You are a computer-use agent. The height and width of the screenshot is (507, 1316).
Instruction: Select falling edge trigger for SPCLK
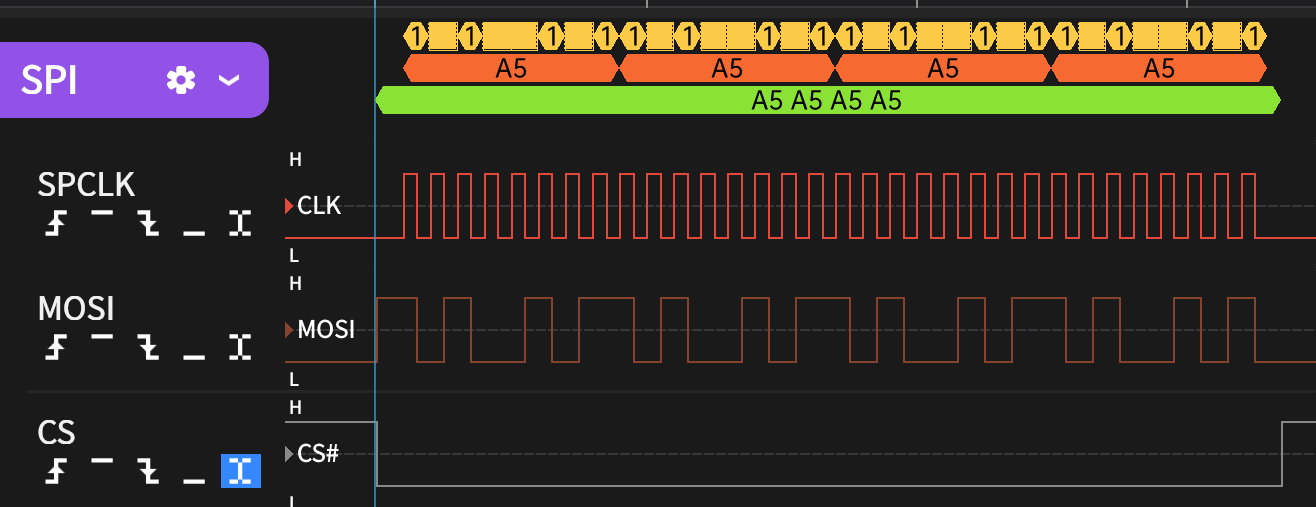tap(149, 224)
